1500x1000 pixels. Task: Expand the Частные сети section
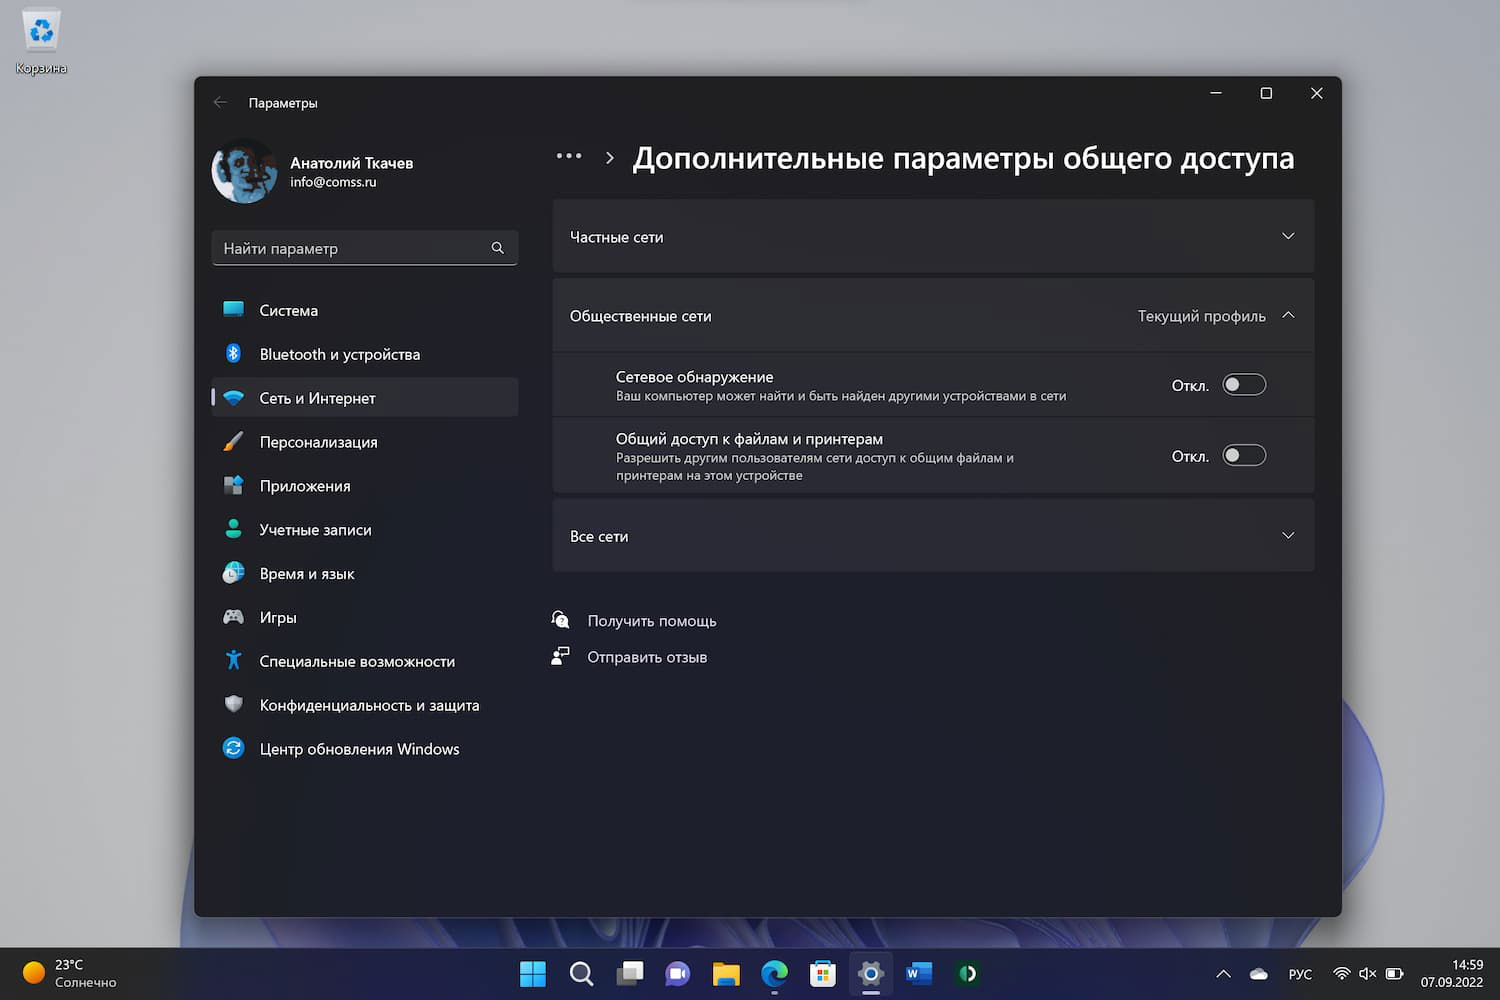933,236
